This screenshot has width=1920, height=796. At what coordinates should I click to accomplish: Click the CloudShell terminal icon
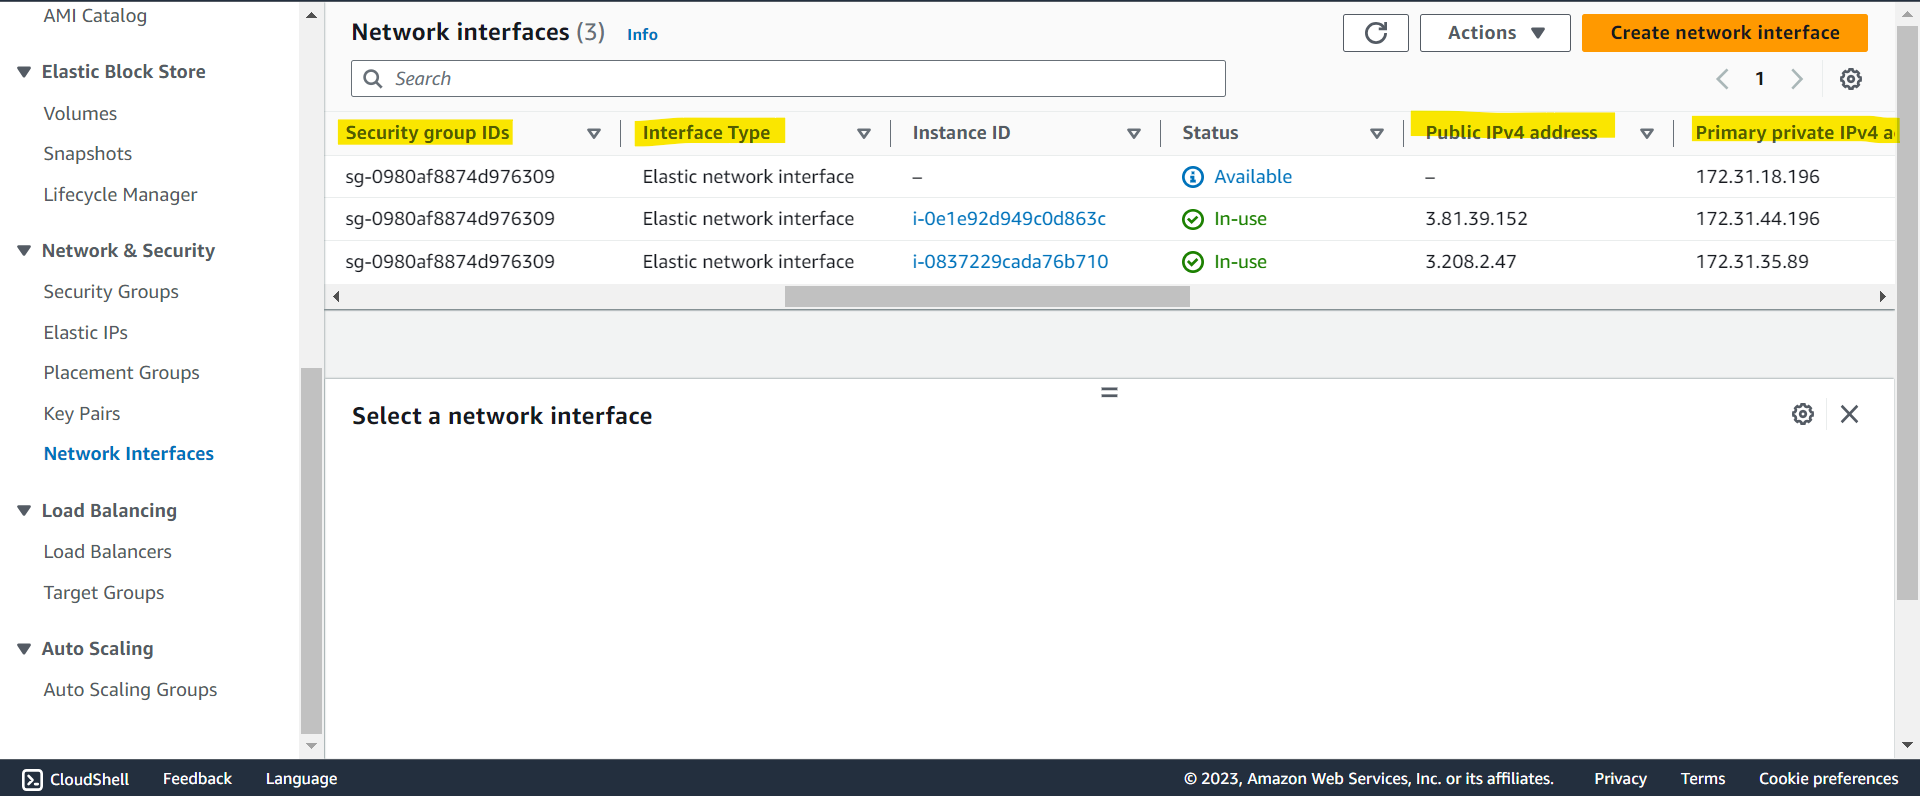click(32, 779)
